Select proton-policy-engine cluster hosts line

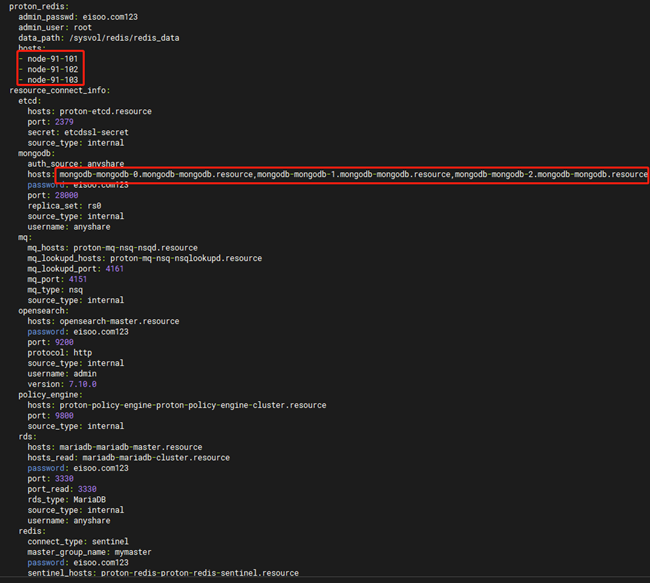point(177,405)
